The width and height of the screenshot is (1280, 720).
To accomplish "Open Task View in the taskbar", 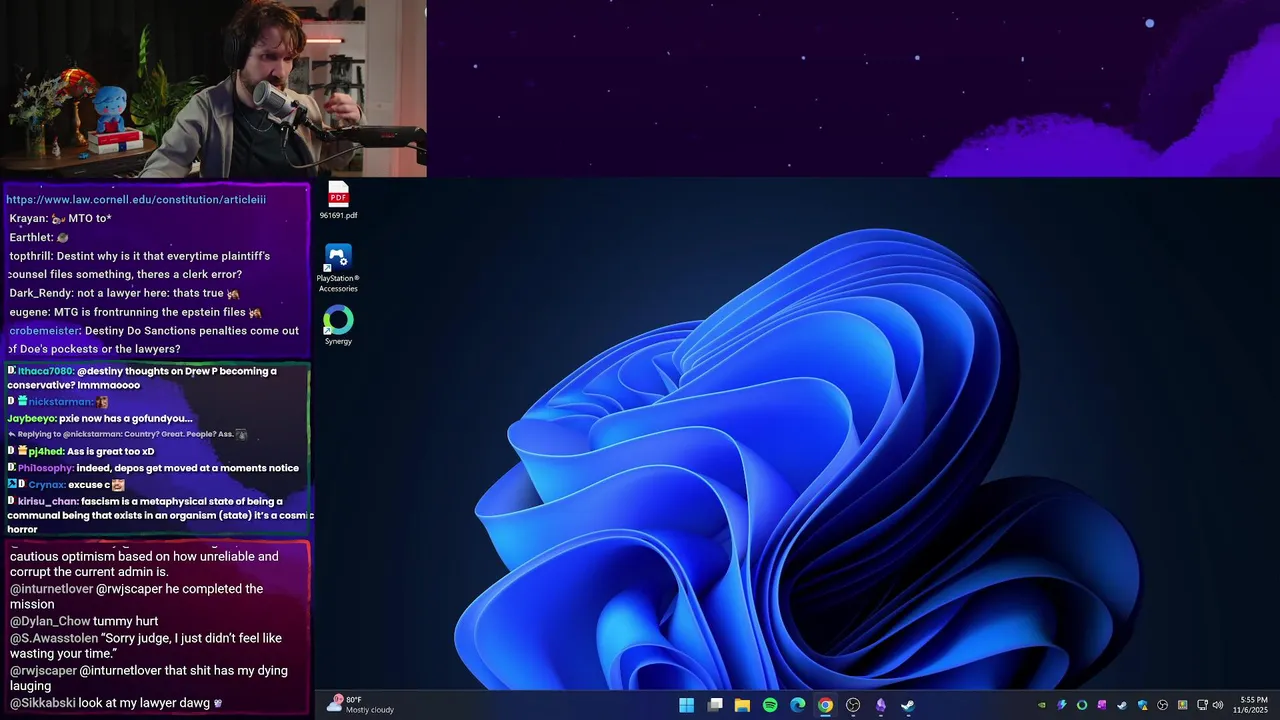I will point(715,705).
